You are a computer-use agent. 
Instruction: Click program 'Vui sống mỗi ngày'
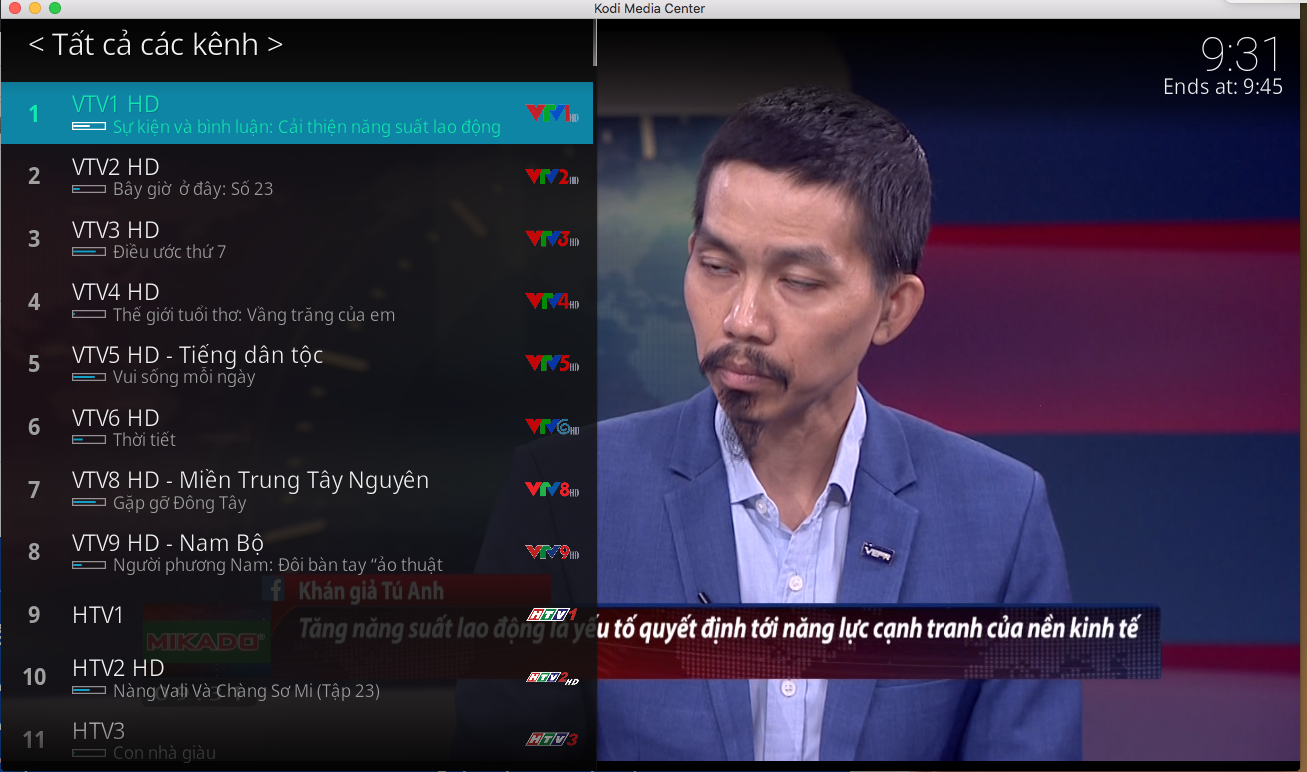click(x=184, y=377)
